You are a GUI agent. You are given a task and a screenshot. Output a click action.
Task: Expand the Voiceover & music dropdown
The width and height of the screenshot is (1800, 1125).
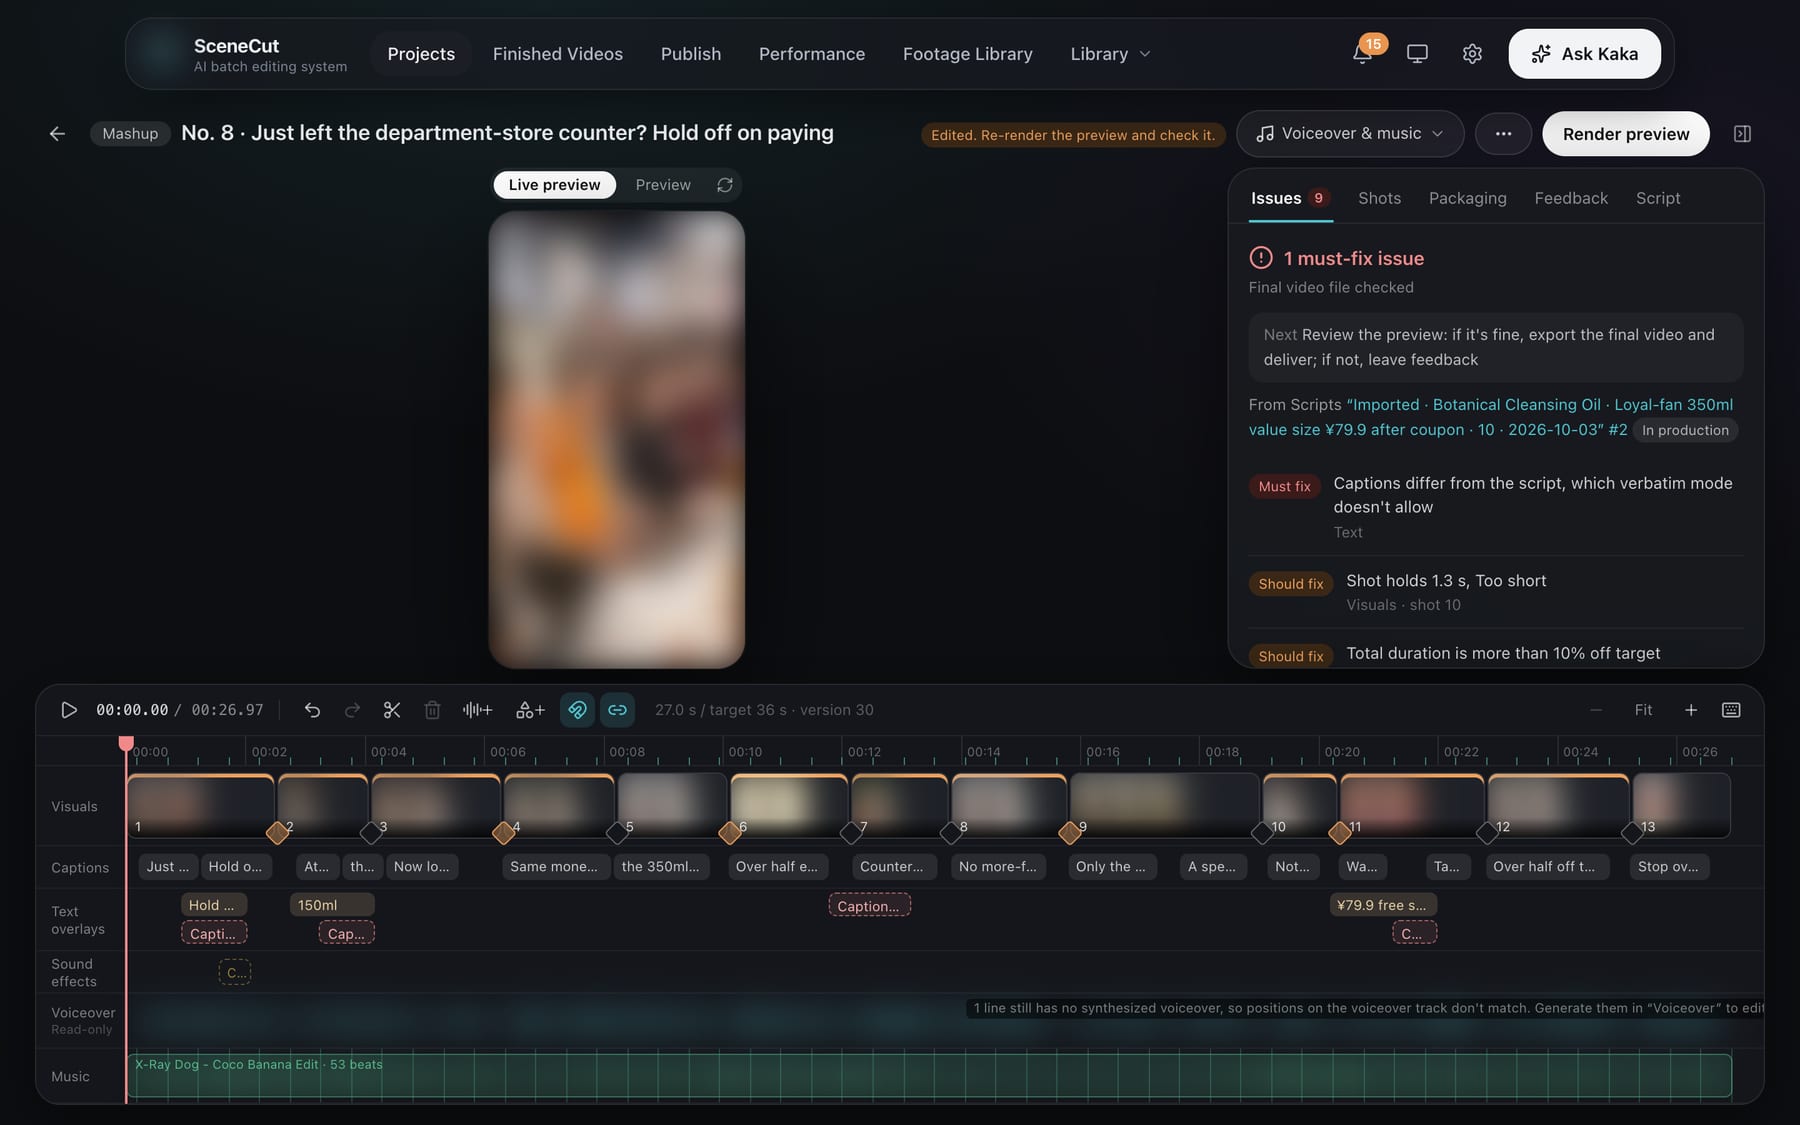pos(1350,134)
